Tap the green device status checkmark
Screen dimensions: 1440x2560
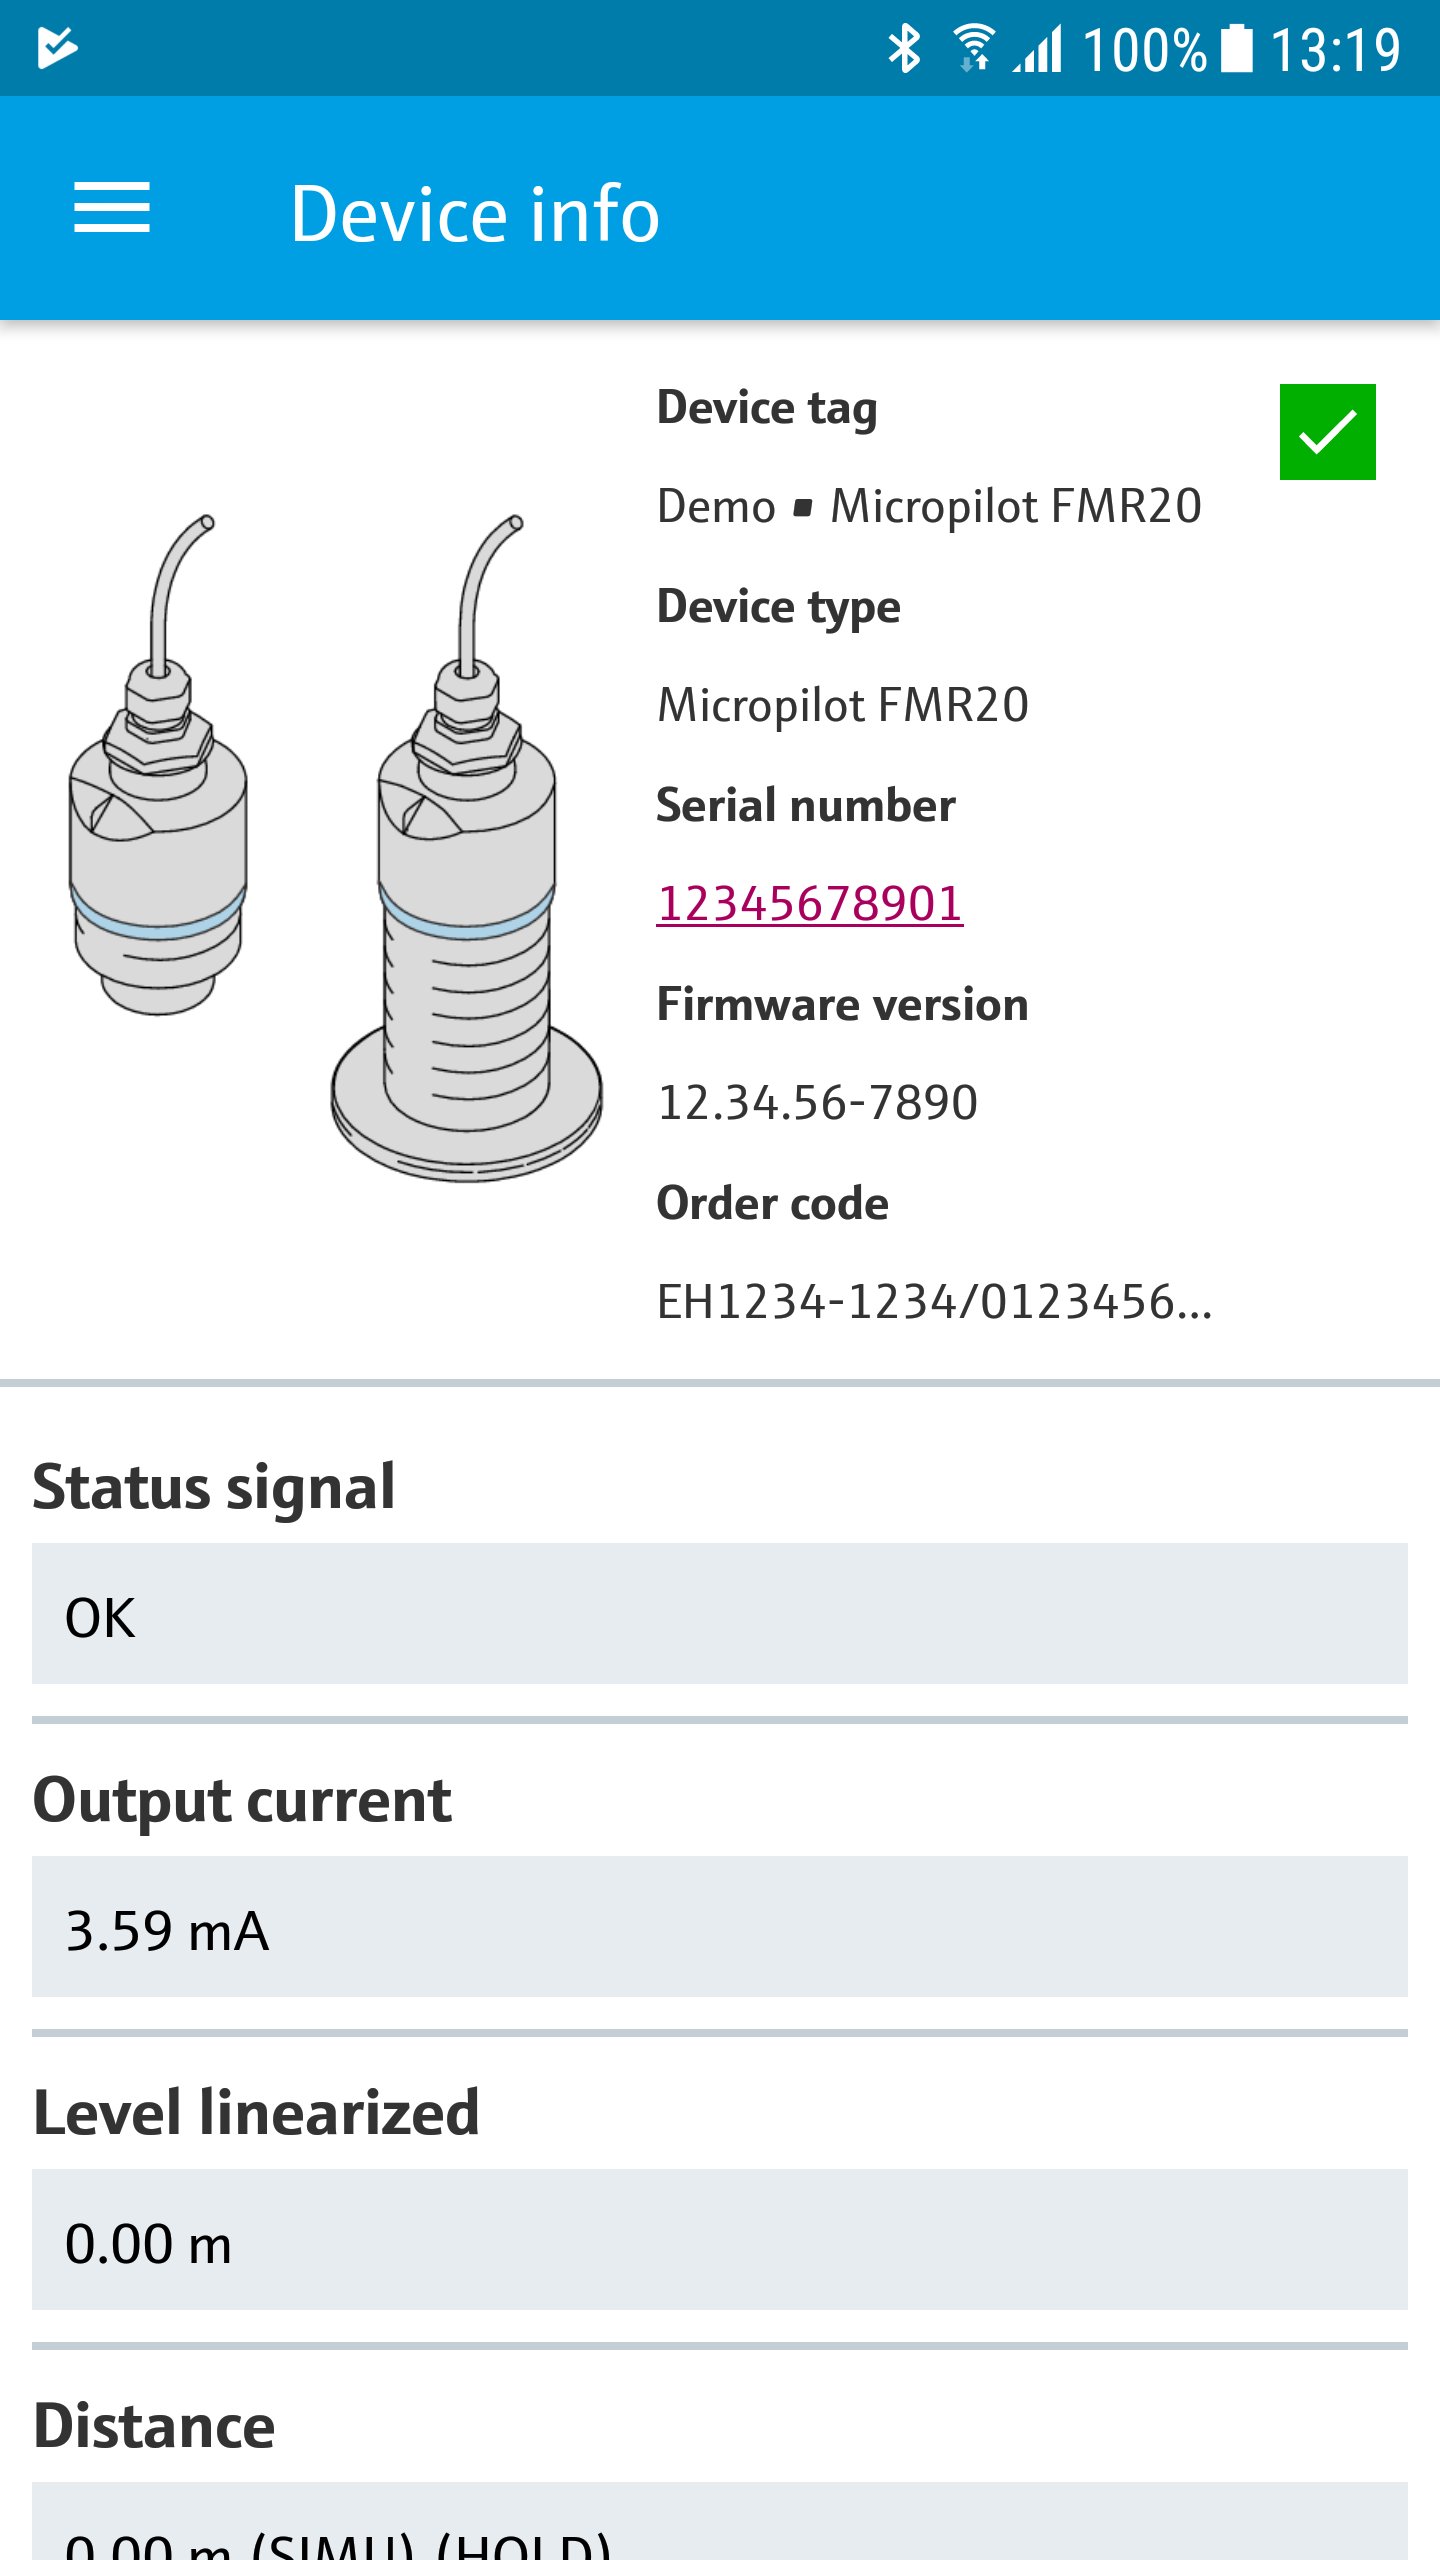point(1327,432)
